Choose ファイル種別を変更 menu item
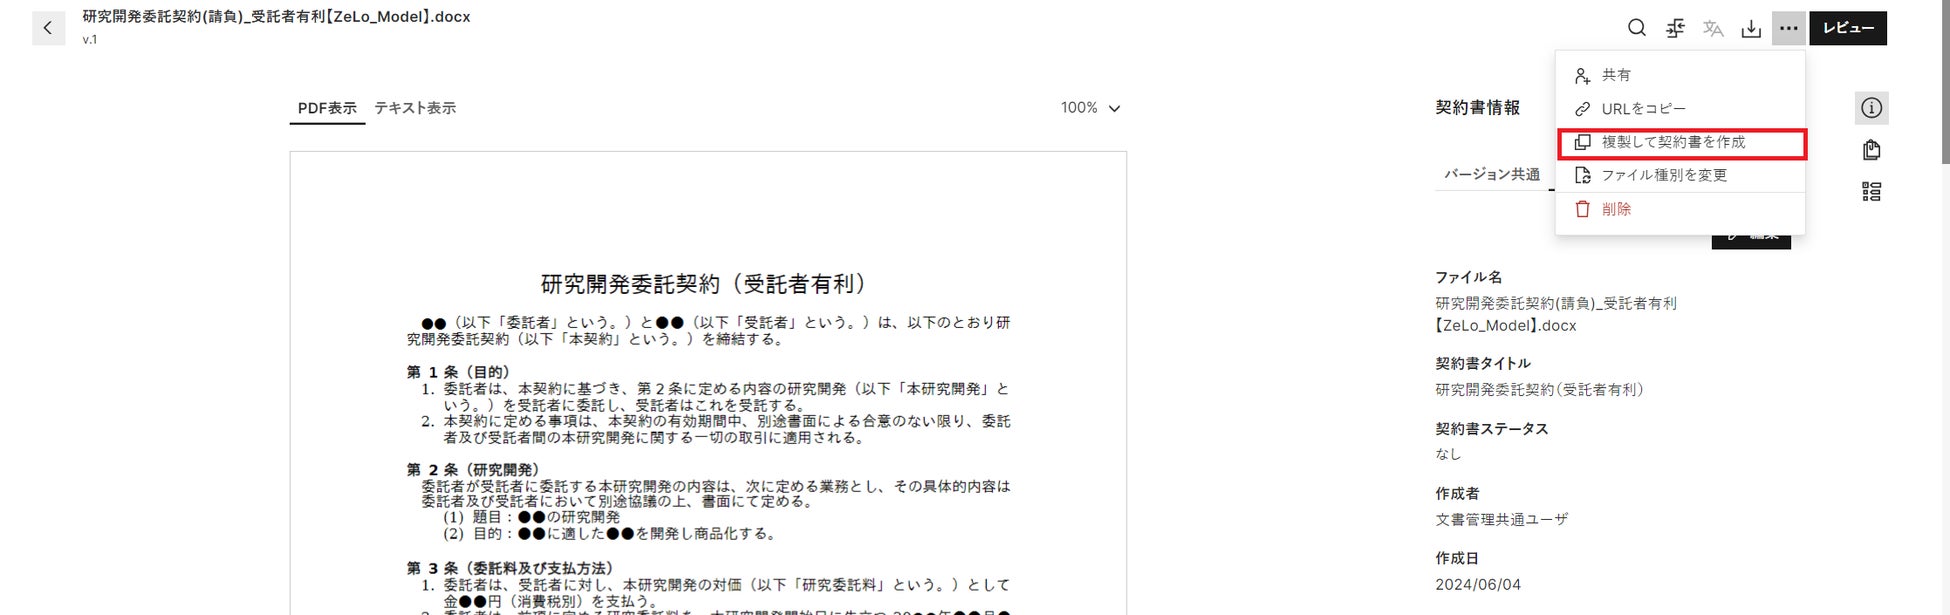This screenshot has height=615, width=1950. click(1680, 175)
